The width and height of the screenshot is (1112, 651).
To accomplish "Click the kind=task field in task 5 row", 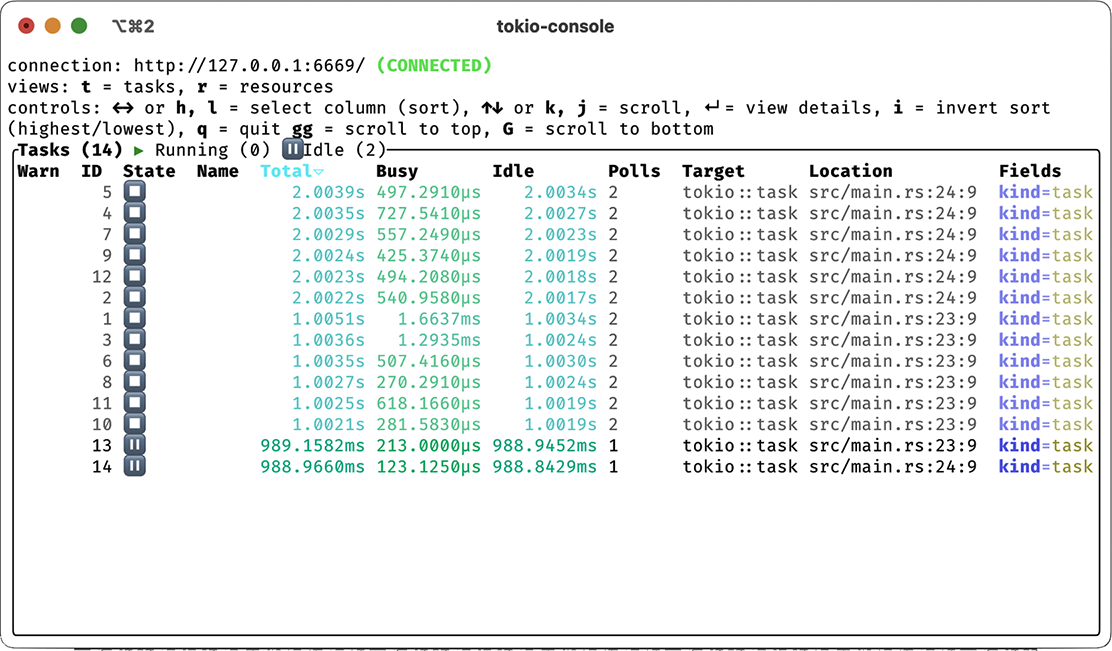I will point(1045,192).
